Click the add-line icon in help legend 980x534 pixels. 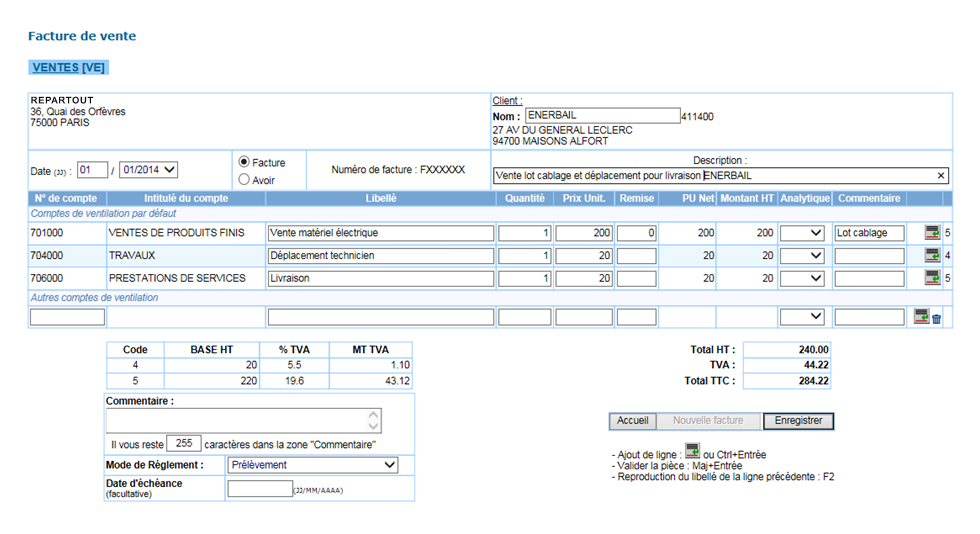point(692,450)
